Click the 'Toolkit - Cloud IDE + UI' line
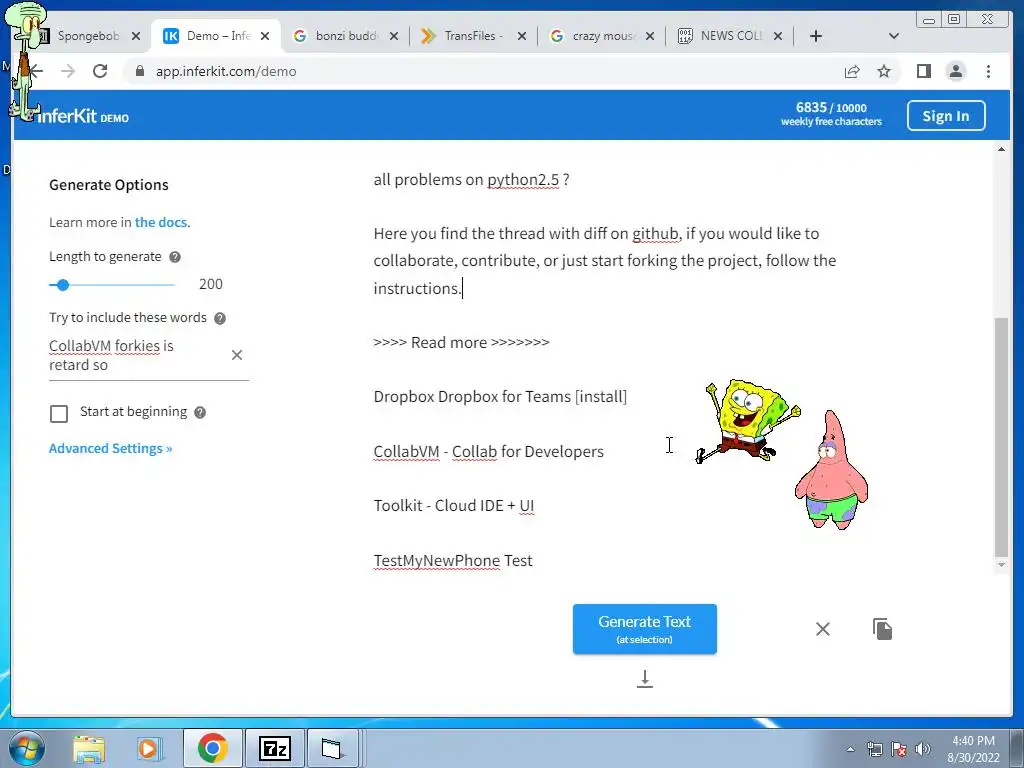This screenshot has height=768, width=1024. [x=454, y=505]
